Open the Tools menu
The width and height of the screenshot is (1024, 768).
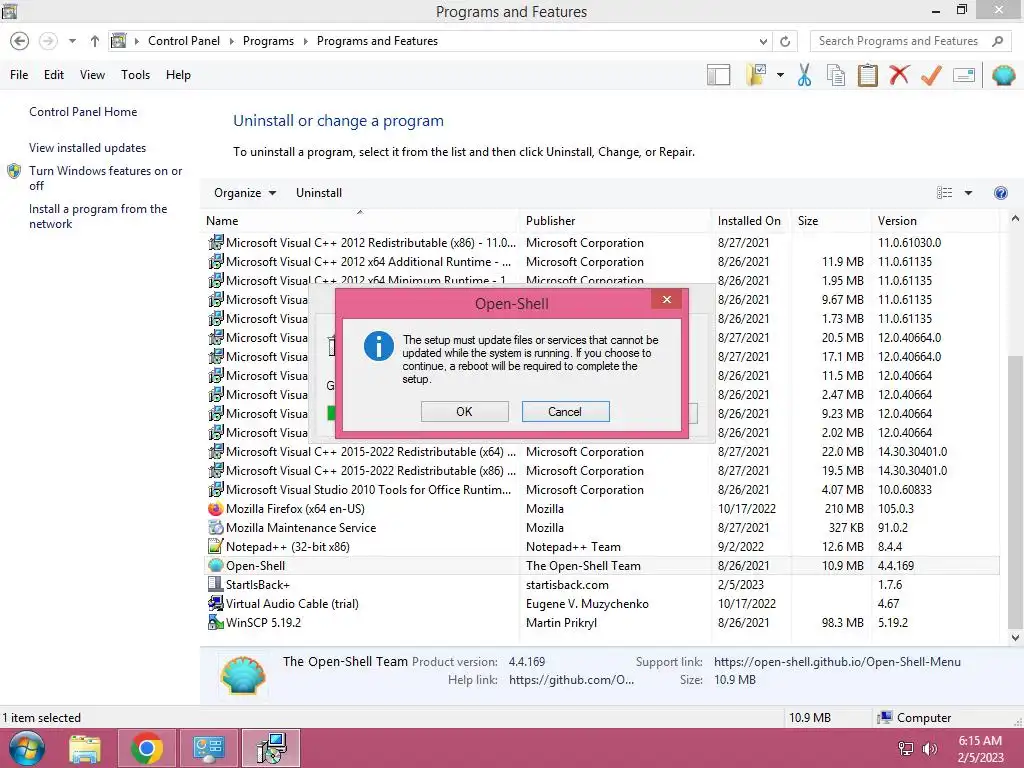[x=135, y=75]
